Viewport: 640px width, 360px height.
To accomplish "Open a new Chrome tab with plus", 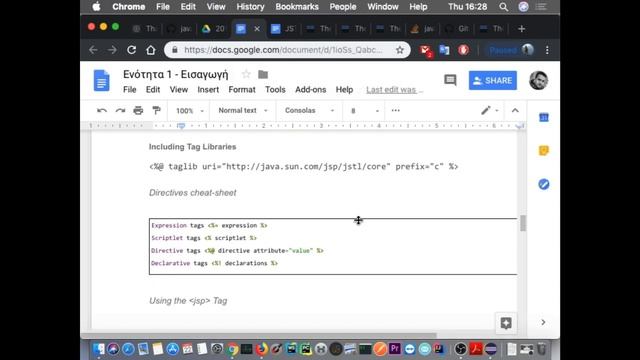I will (x=521, y=29).
